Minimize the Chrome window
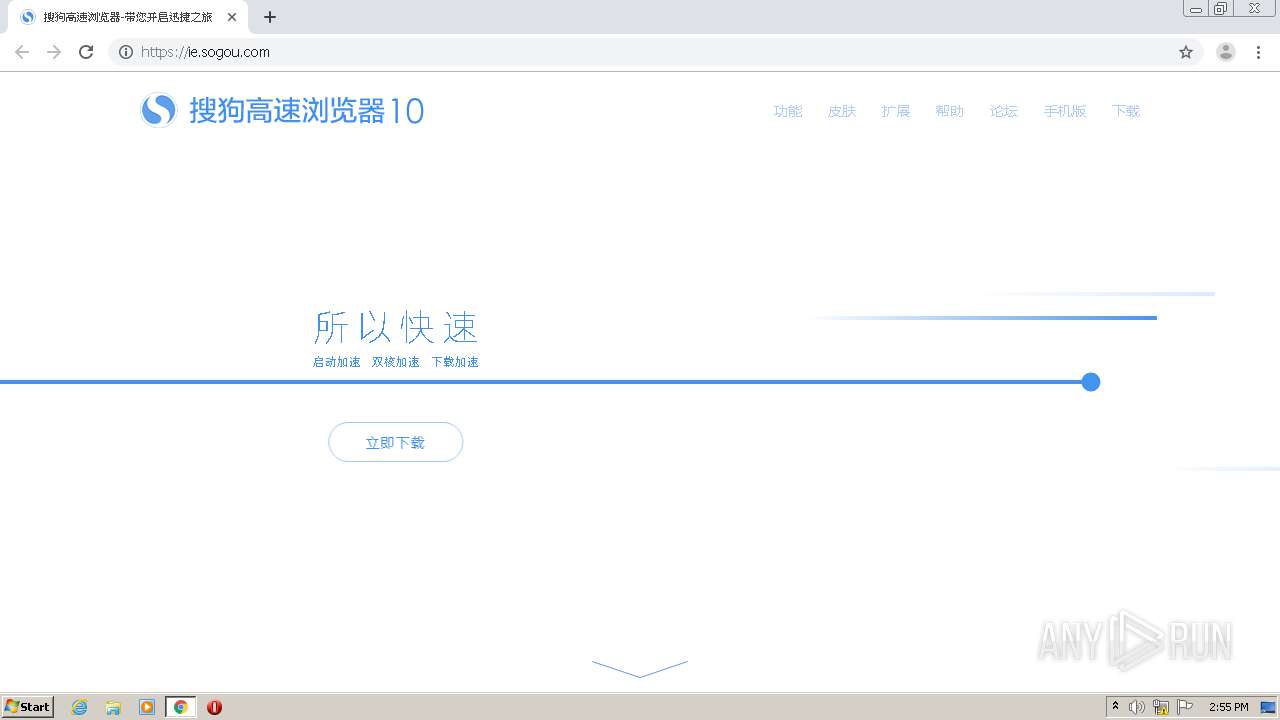Viewport: 1280px width, 720px height. coord(1196,9)
